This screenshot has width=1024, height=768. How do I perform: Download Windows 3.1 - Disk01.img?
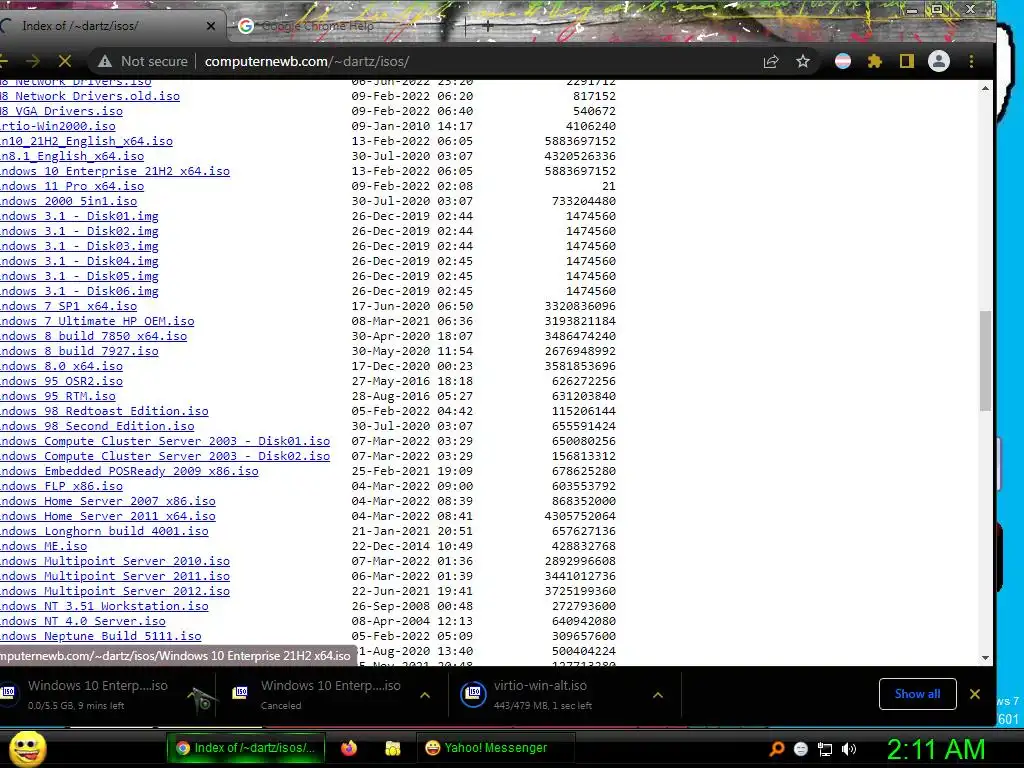79,216
